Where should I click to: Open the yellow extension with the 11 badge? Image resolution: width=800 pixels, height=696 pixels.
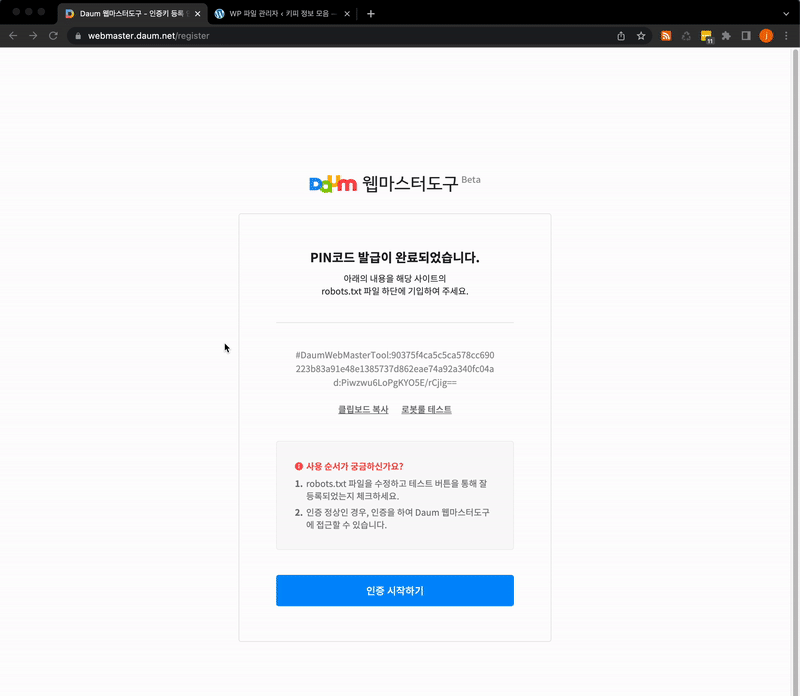707,36
